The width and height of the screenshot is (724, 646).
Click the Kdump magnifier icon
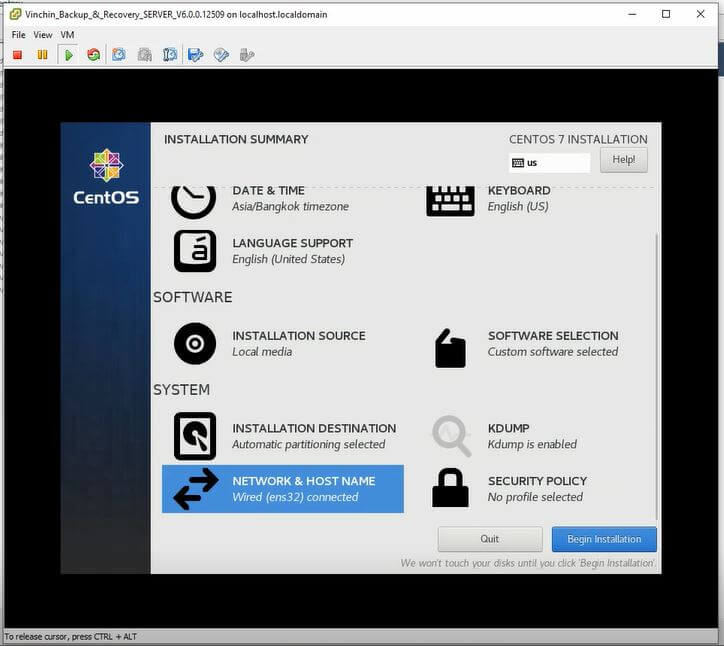[452, 436]
